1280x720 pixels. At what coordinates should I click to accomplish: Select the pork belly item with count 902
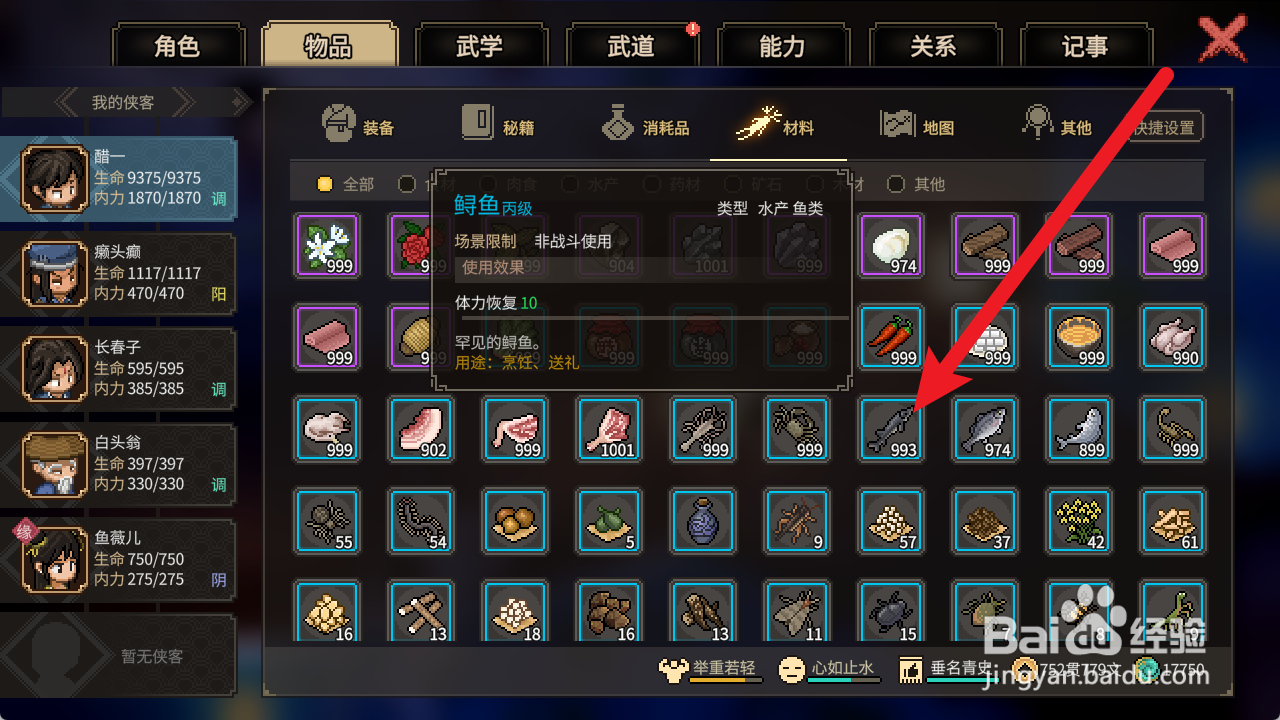tap(421, 429)
